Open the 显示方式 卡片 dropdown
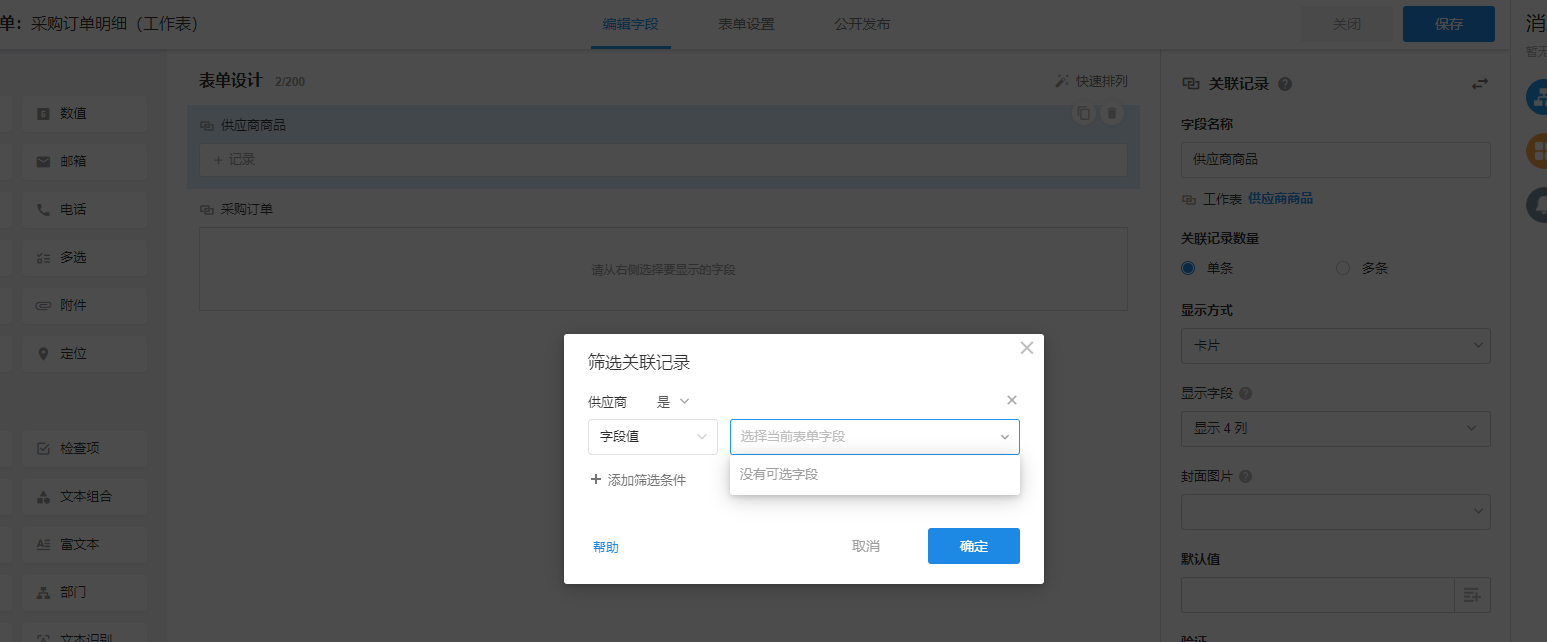This screenshot has height=642, width=1547. click(1335, 345)
